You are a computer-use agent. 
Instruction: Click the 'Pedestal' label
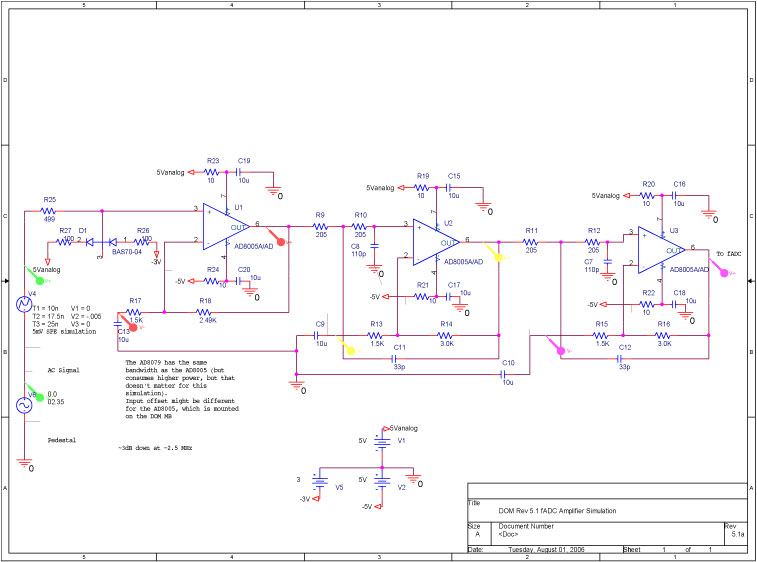tap(61, 440)
